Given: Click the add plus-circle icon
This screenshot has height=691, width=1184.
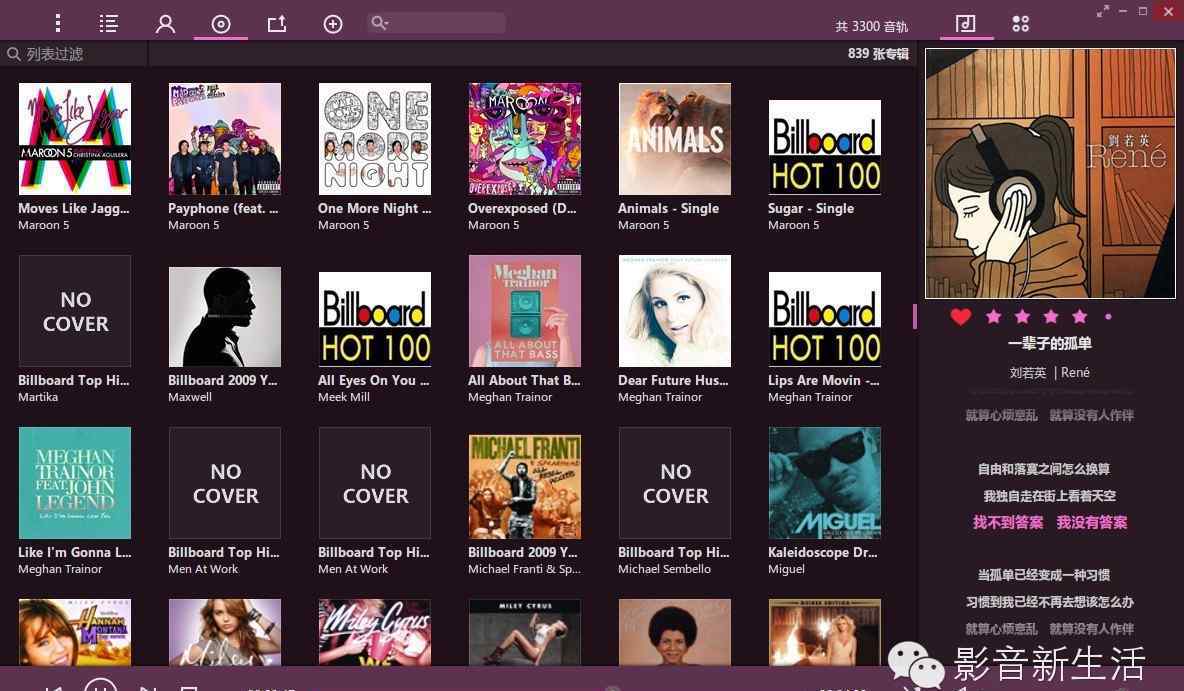Looking at the screenshot, I should point(333,24).
